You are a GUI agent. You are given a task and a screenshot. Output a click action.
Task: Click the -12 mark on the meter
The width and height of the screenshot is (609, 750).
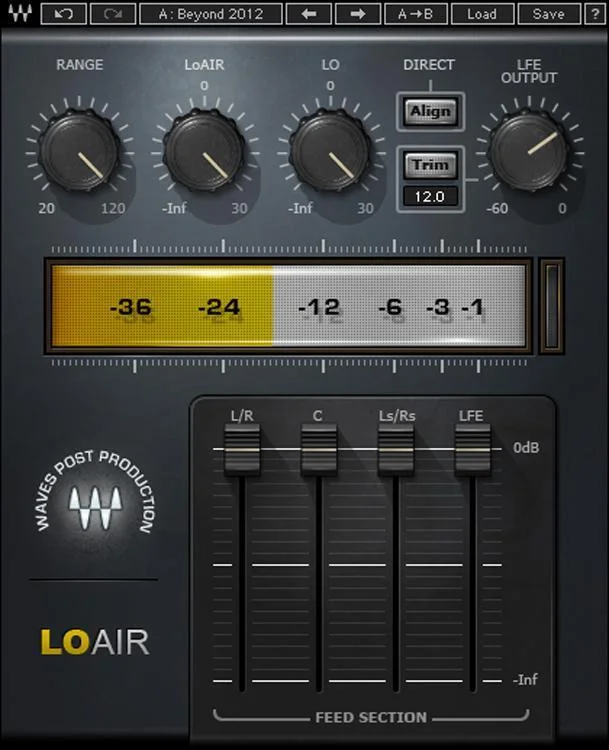coord(319,307)
